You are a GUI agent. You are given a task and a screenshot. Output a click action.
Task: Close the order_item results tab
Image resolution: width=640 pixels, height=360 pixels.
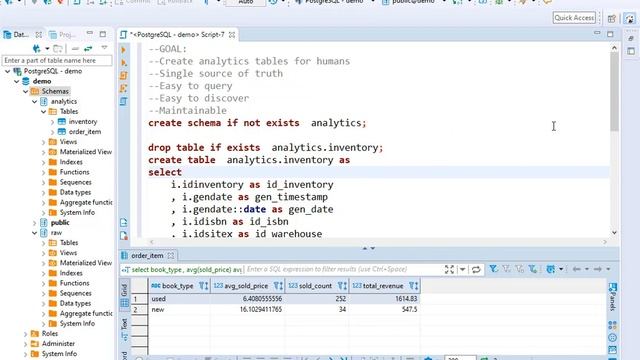click(171, 256)
